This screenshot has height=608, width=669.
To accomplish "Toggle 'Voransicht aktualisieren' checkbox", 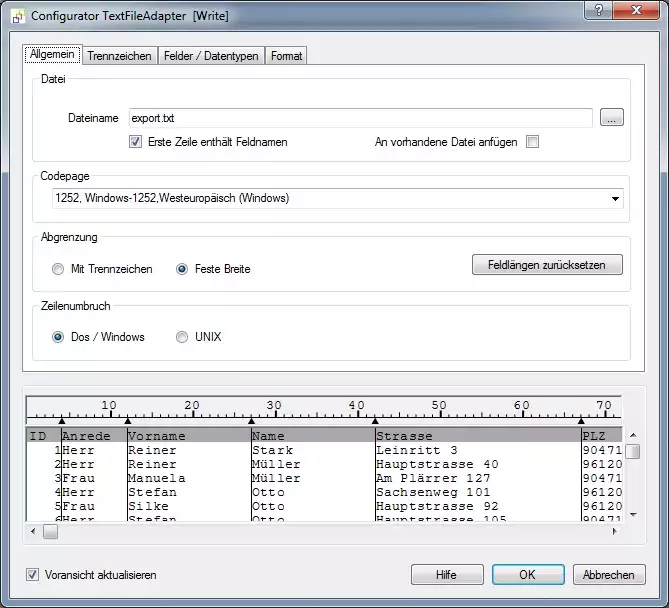I will pos(33,575).
